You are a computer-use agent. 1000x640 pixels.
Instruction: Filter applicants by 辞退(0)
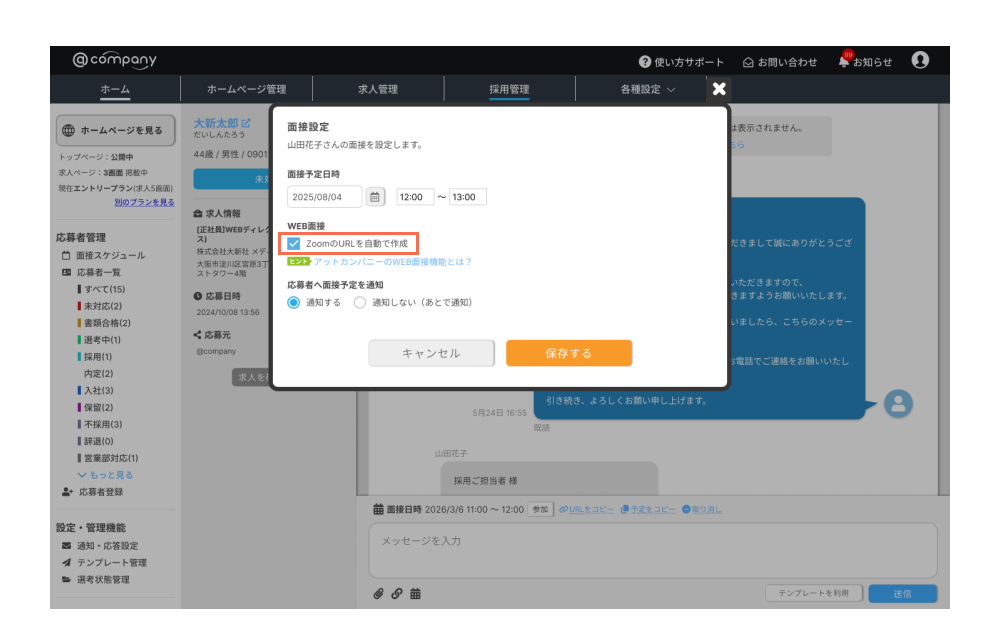point(96,441)
